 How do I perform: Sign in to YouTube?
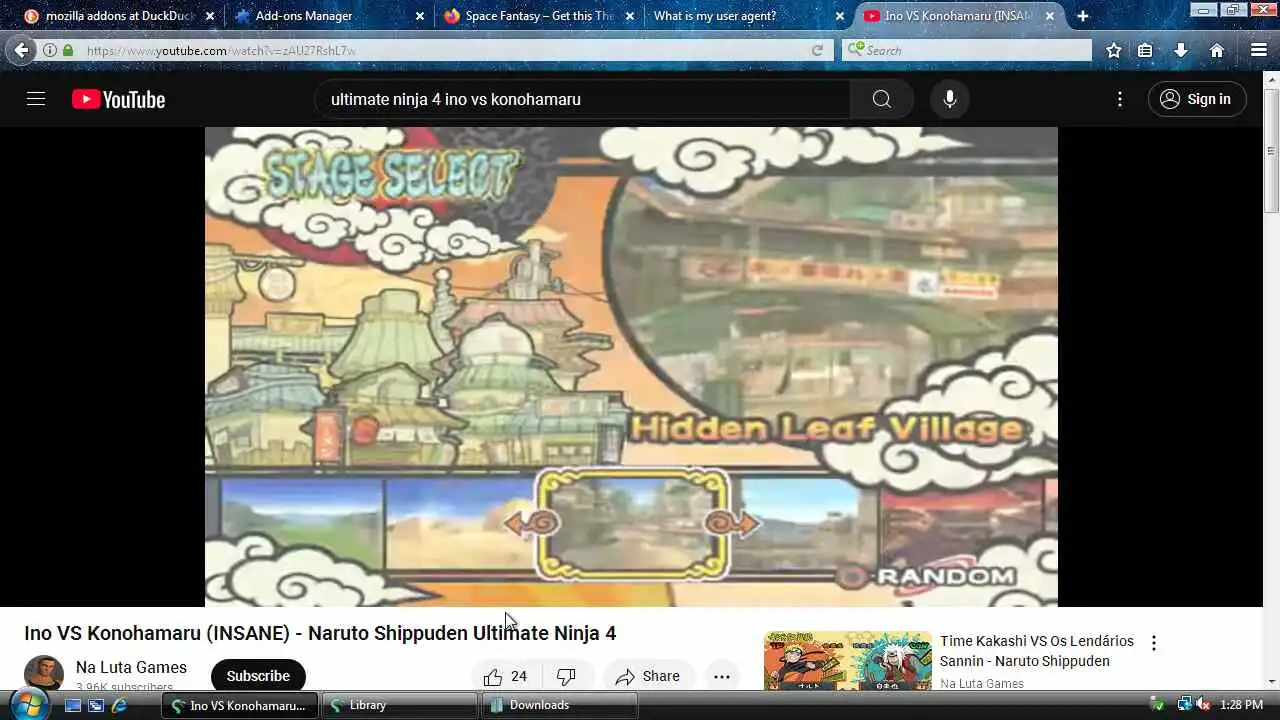[1197, 99]
